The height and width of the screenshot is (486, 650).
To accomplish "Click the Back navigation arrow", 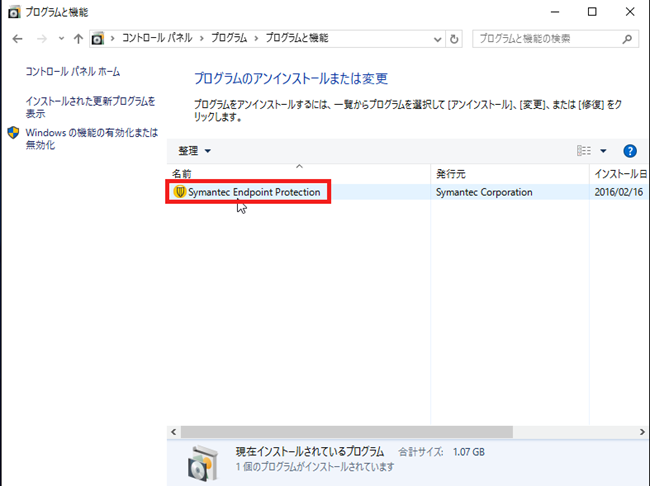I will tap(17, 39).
